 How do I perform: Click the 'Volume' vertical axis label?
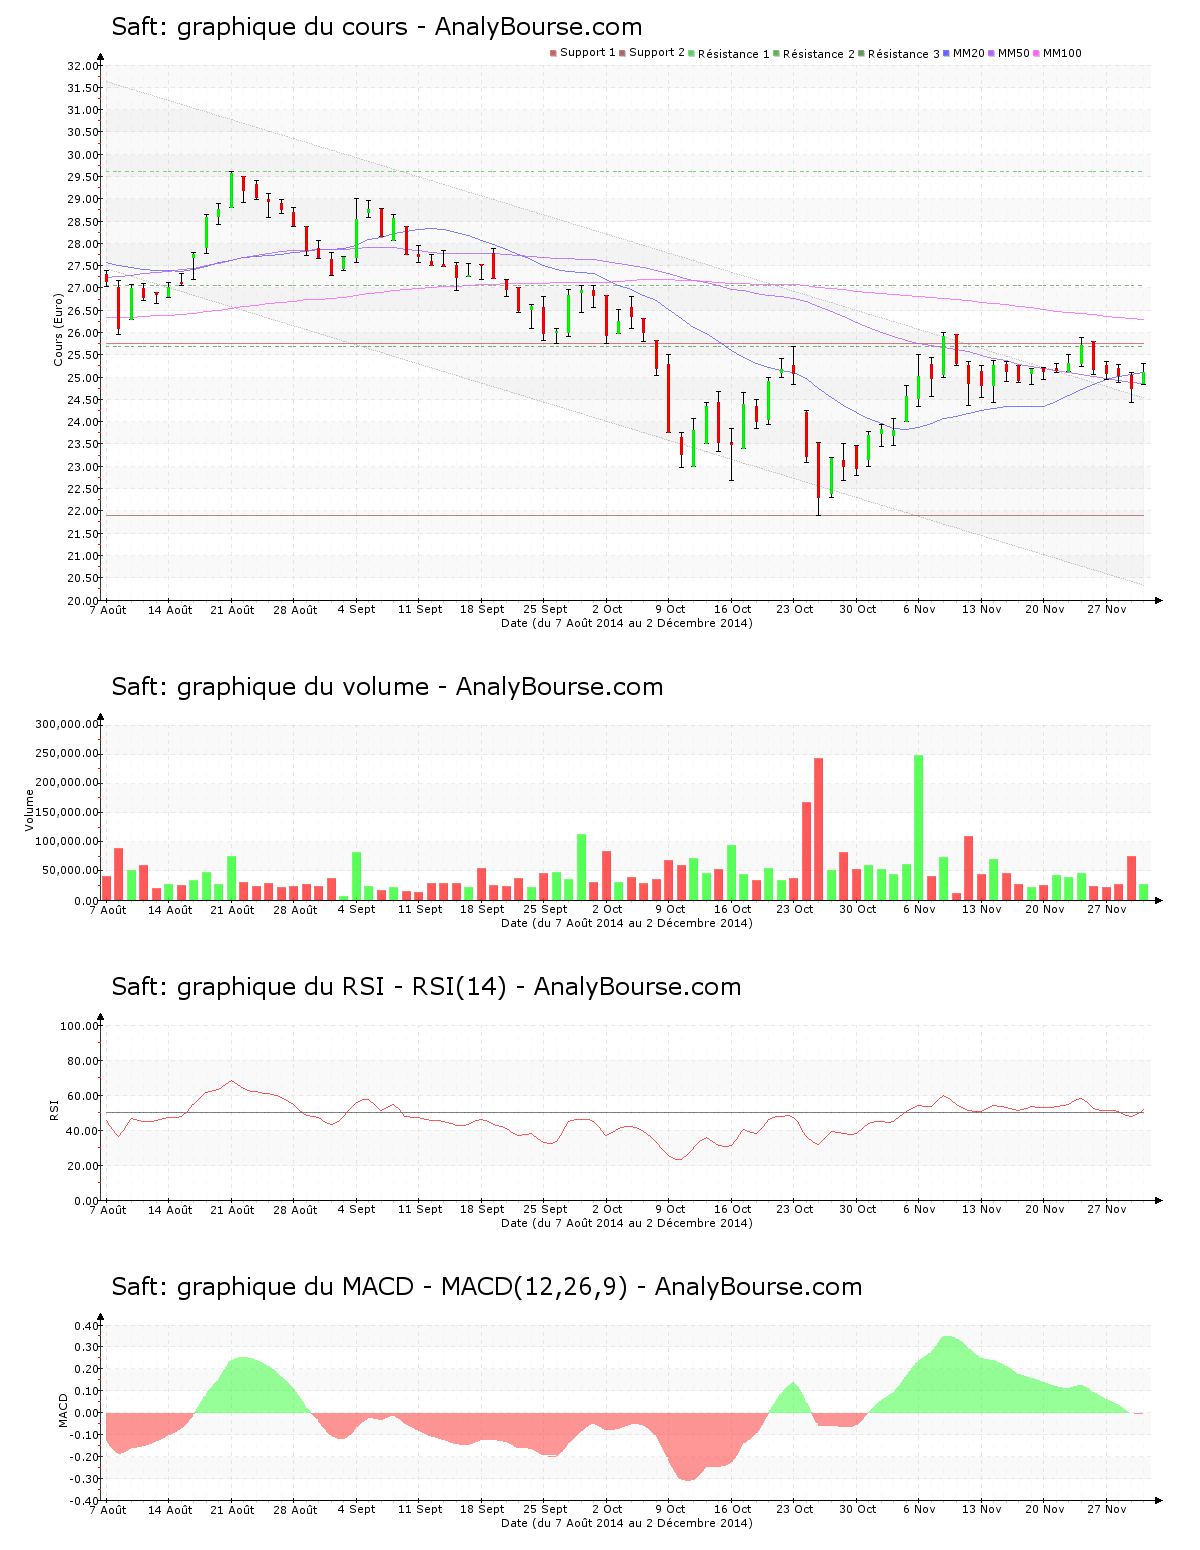tap(29, 810)
